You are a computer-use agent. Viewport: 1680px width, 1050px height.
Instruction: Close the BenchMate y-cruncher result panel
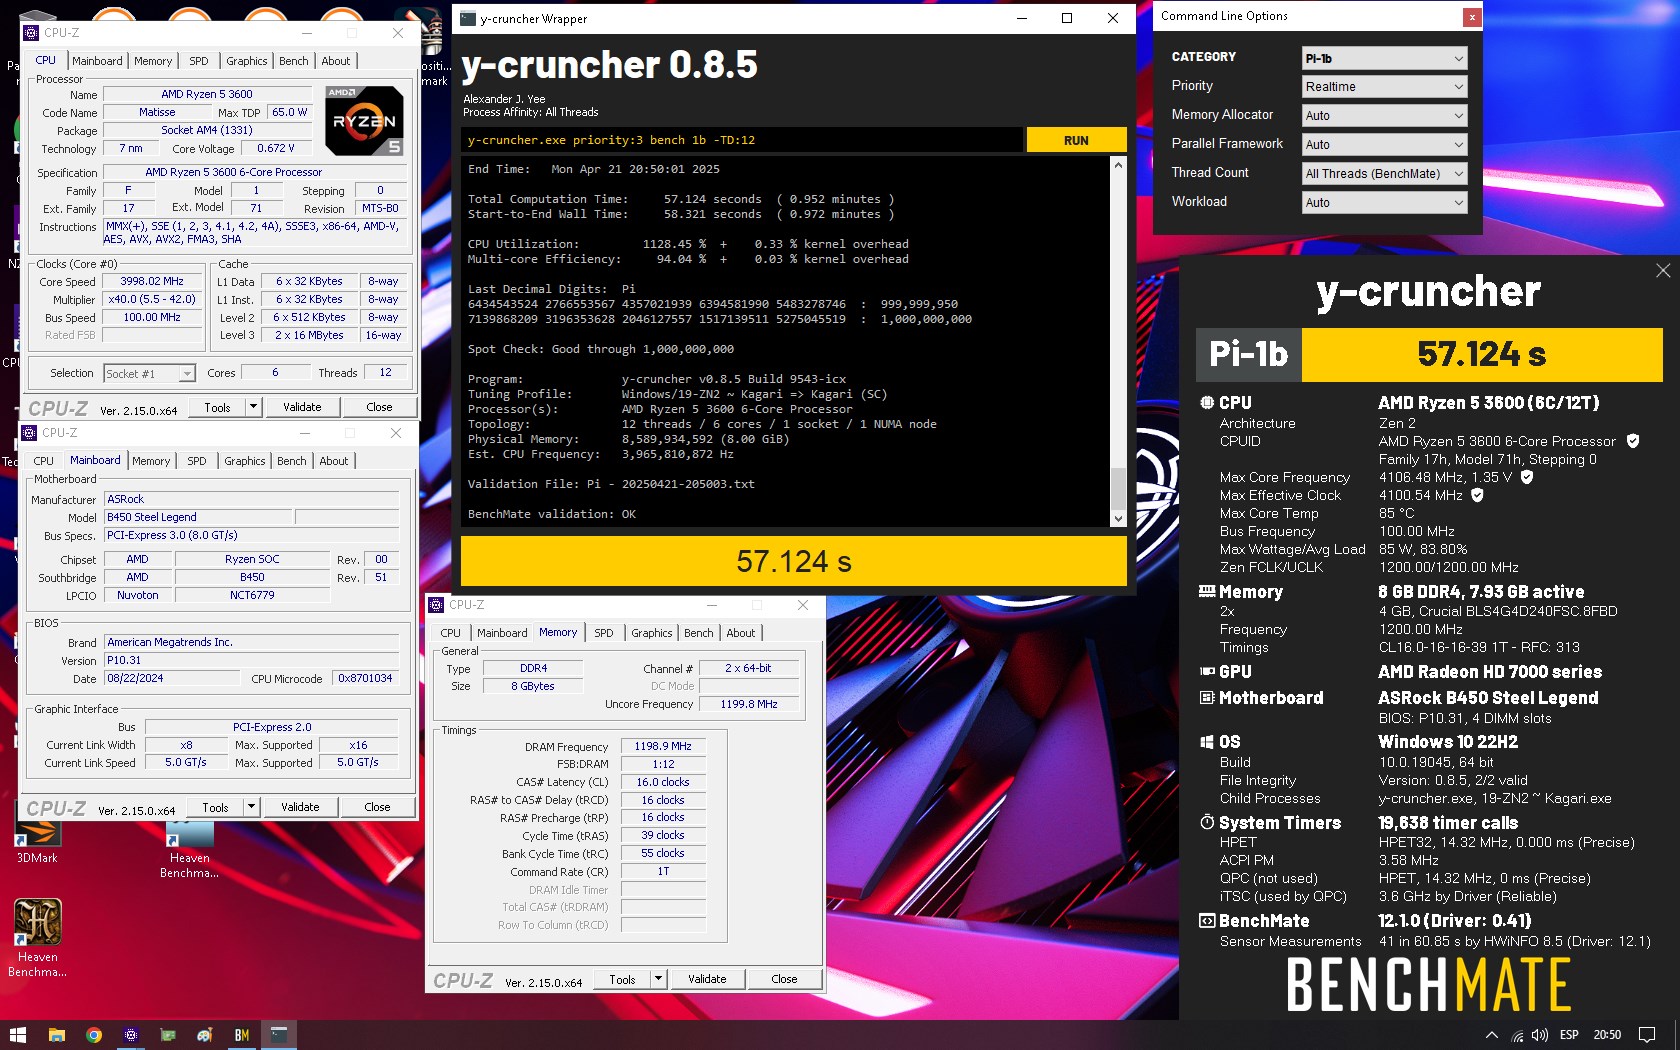1663,270
